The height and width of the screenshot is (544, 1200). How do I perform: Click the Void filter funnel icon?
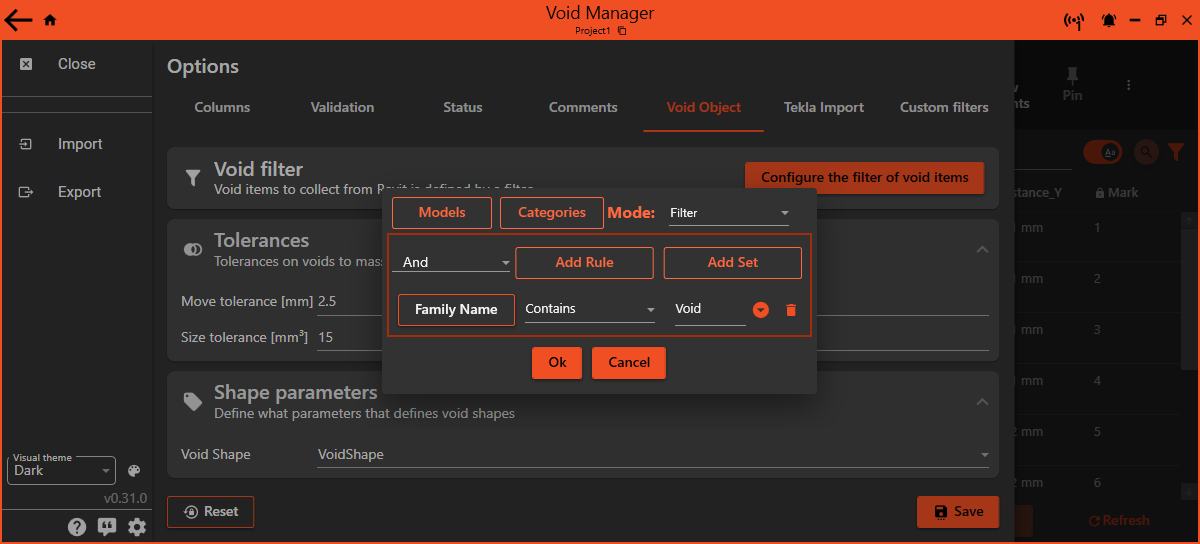pyautogui.click(x=193, y=178)
